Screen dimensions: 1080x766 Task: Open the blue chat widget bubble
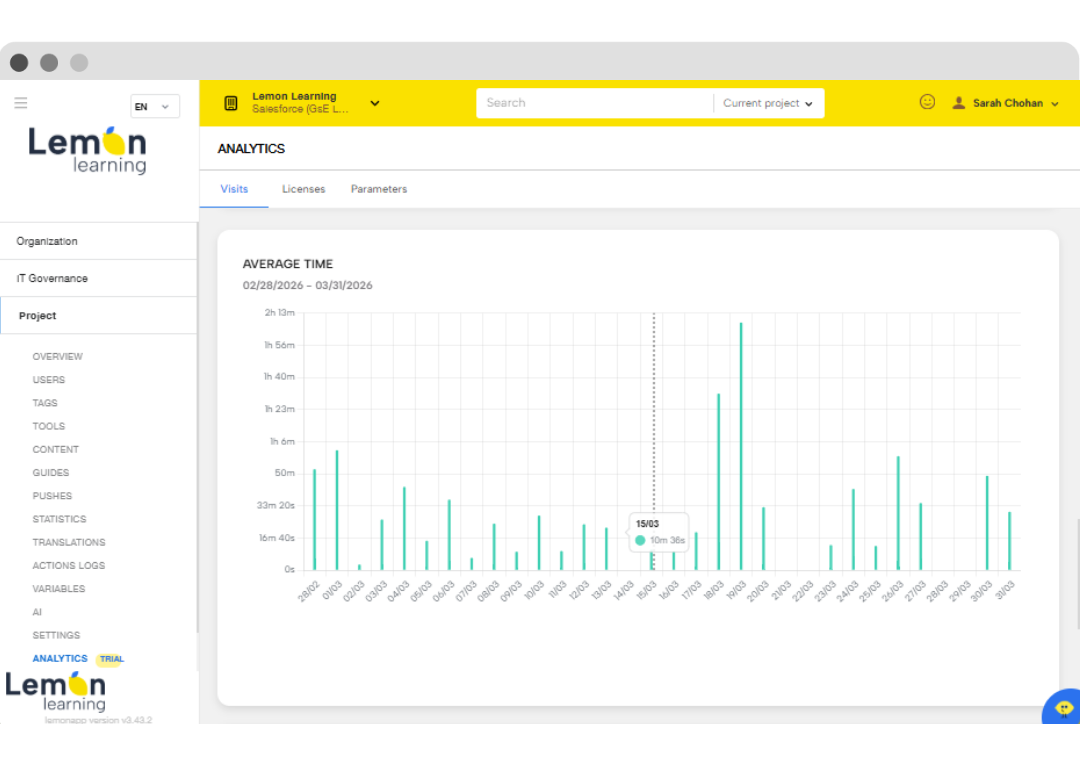coord(1063,708)
